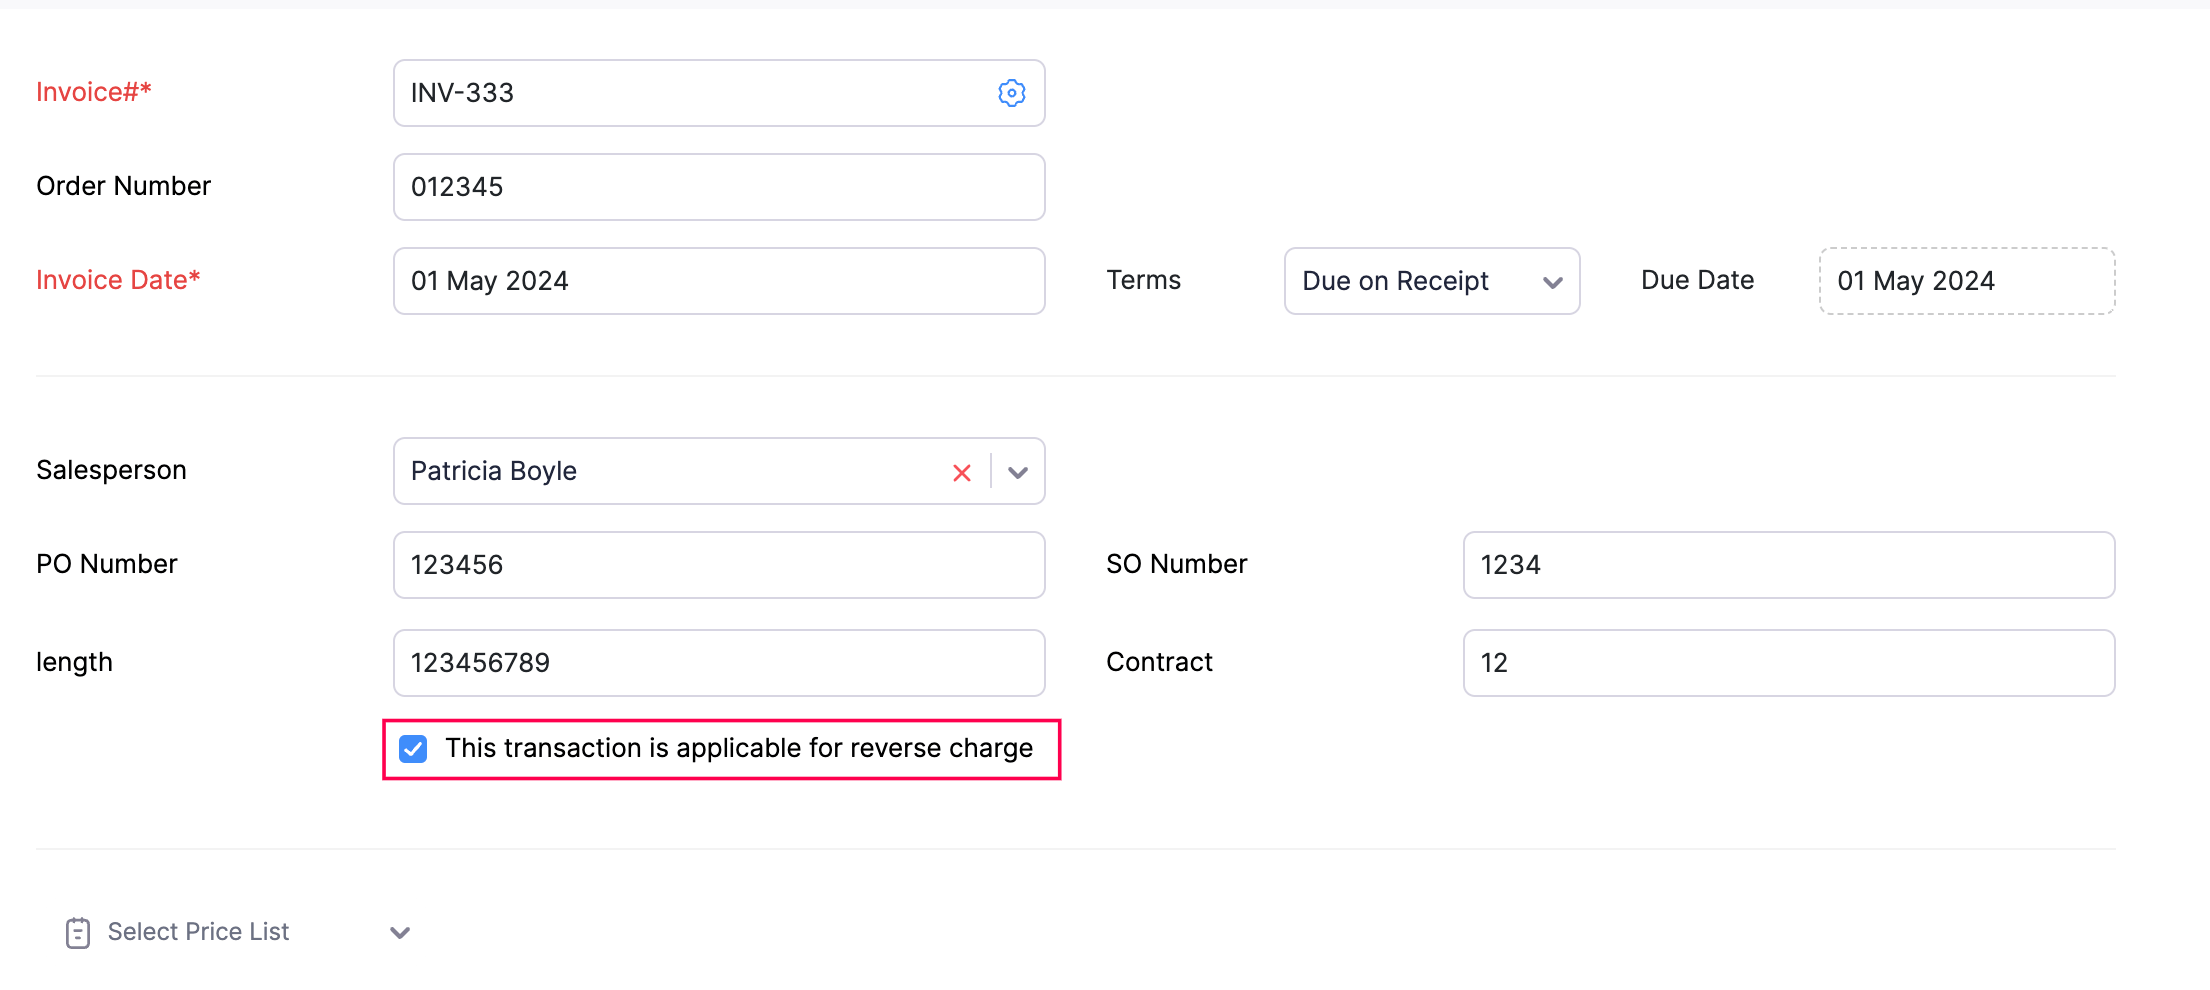Click the reverse charge label text
Viewport: 2210px width, 990px height.
[x=739, y=747]
